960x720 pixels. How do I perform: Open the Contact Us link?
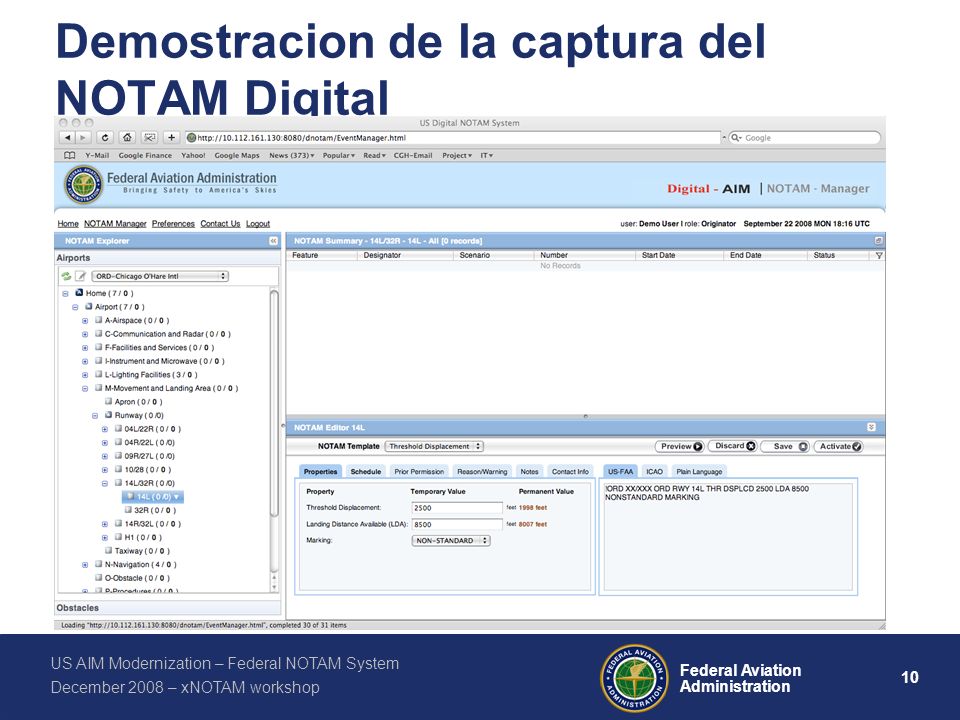pos(220,224)
